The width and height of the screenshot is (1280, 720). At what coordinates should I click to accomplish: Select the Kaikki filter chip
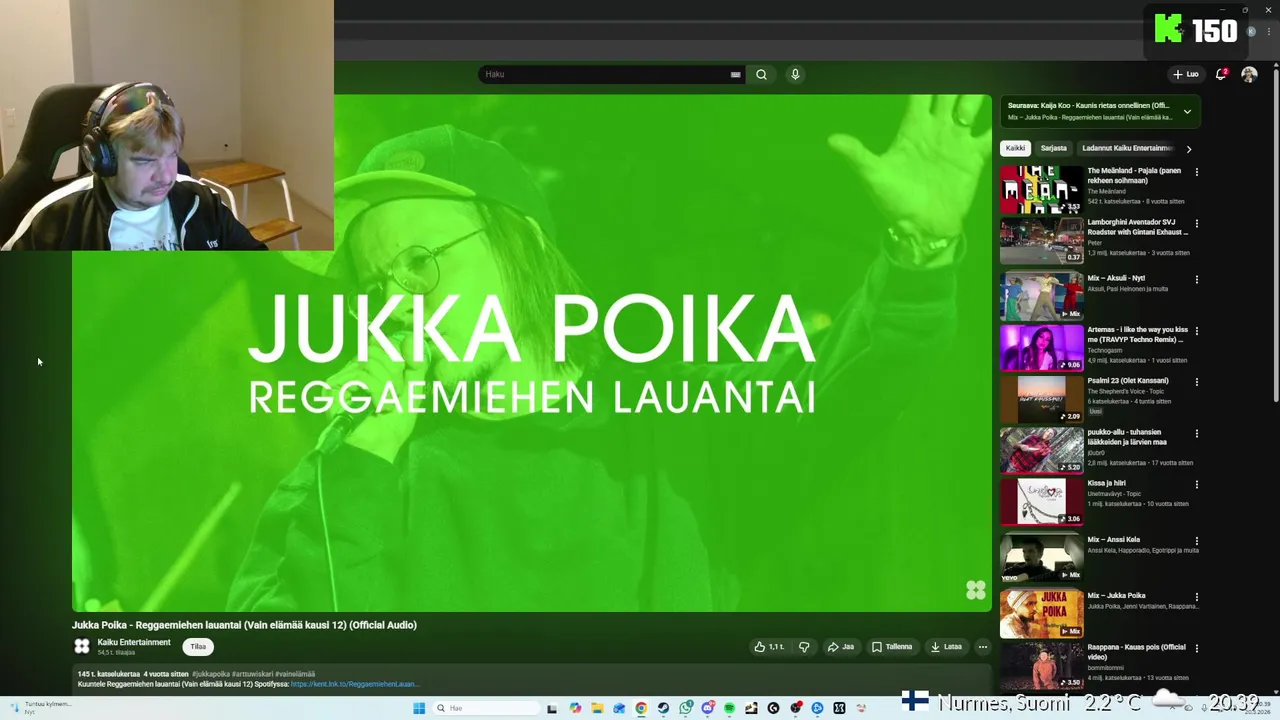coord(1015,148)
